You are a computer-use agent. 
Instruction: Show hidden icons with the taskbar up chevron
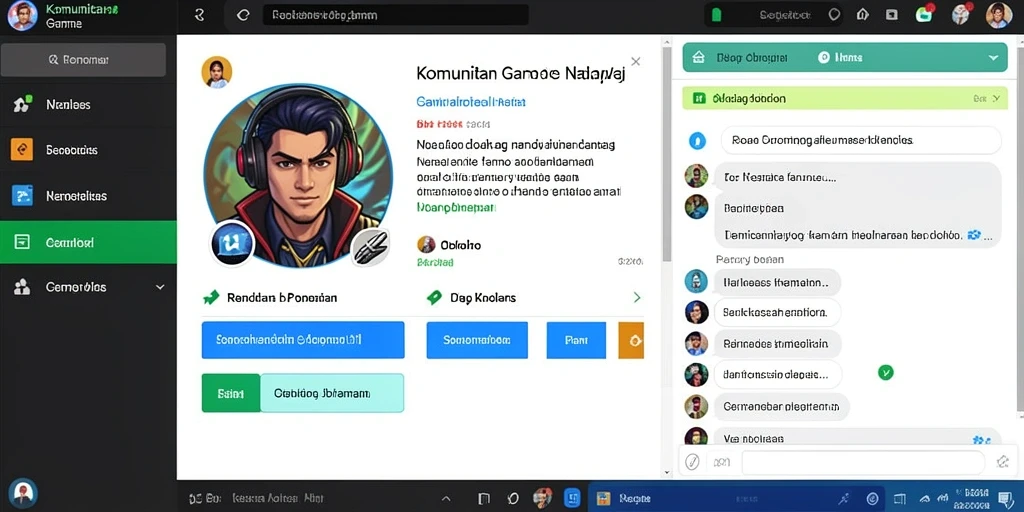pyautogui.click(x=447, y=499)
